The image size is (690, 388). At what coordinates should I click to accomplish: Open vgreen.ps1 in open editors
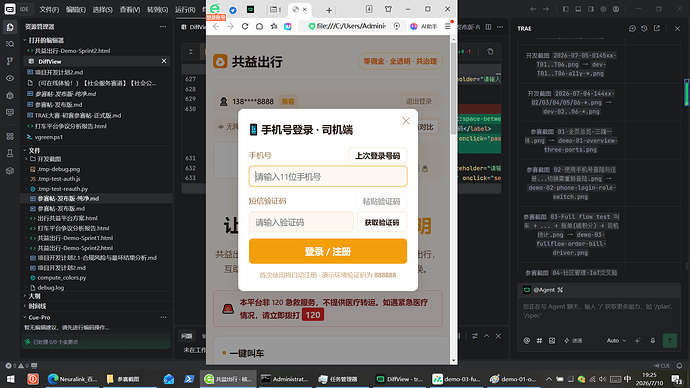pos(49,137)
